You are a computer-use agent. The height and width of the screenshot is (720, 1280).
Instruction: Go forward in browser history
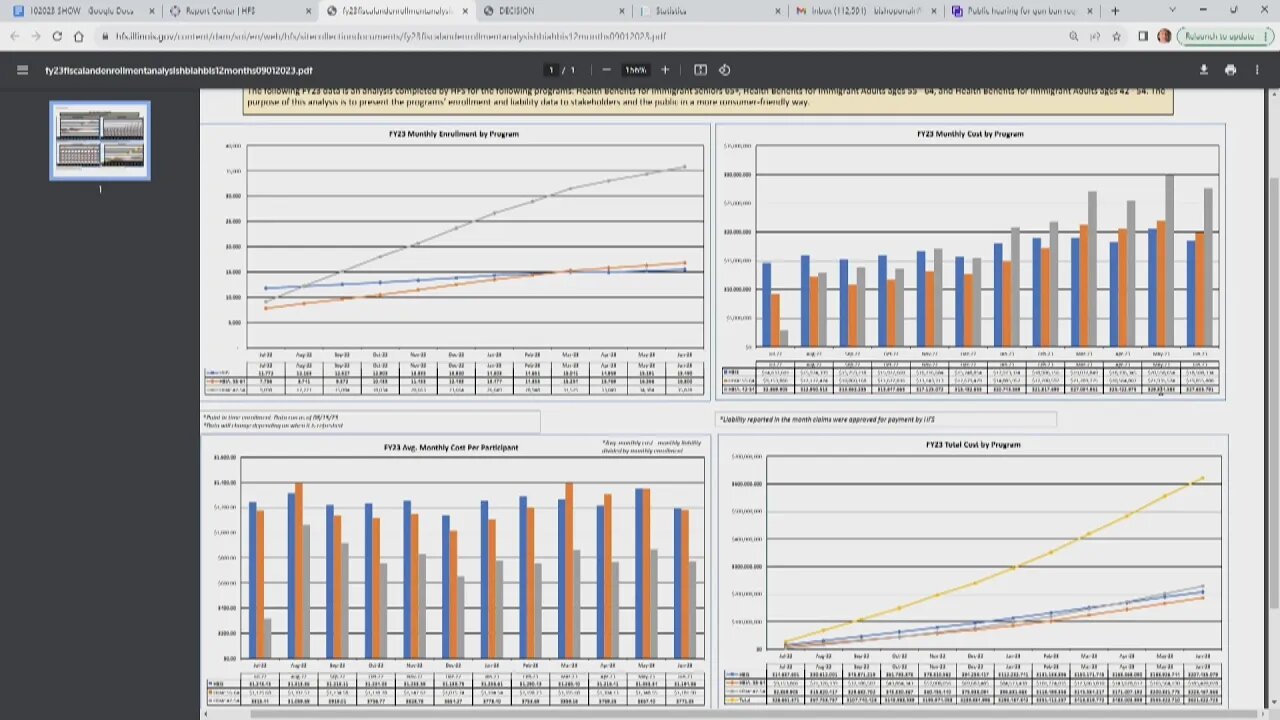[x=35, y=36]
